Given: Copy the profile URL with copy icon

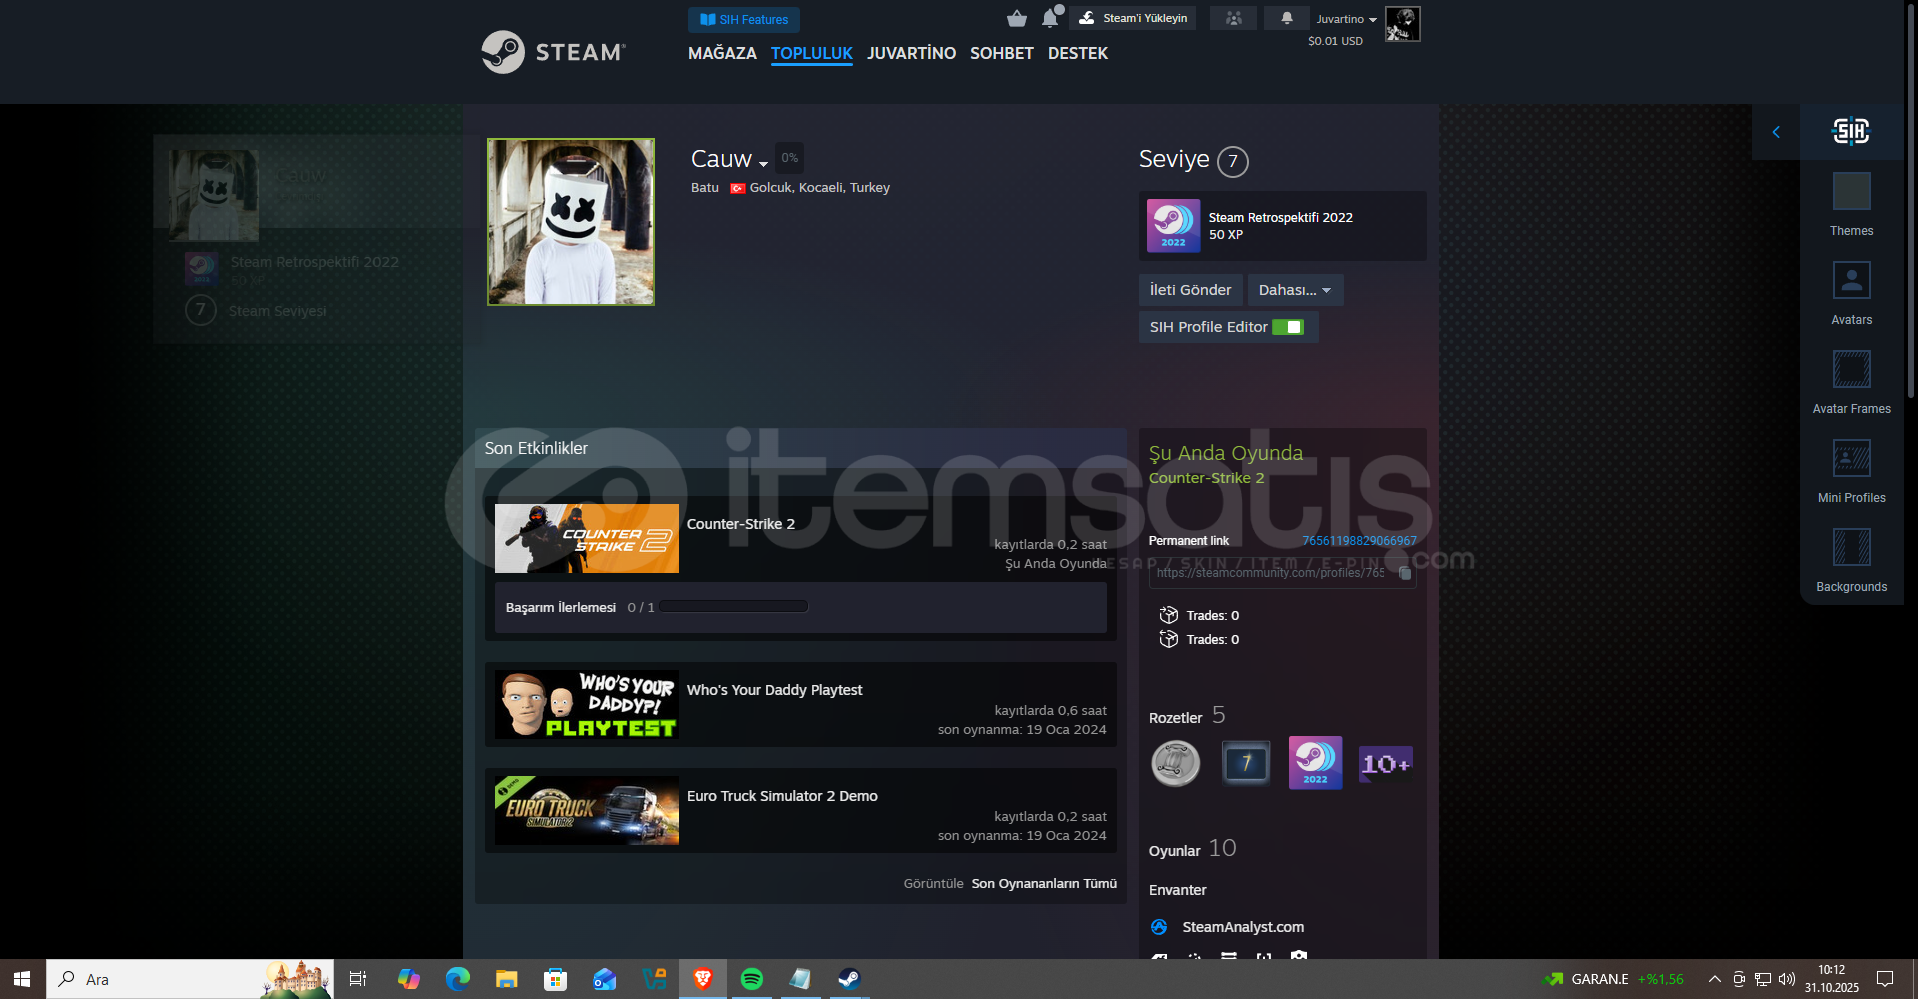Looking at the screenshot, I should [x=1405, y=573].
